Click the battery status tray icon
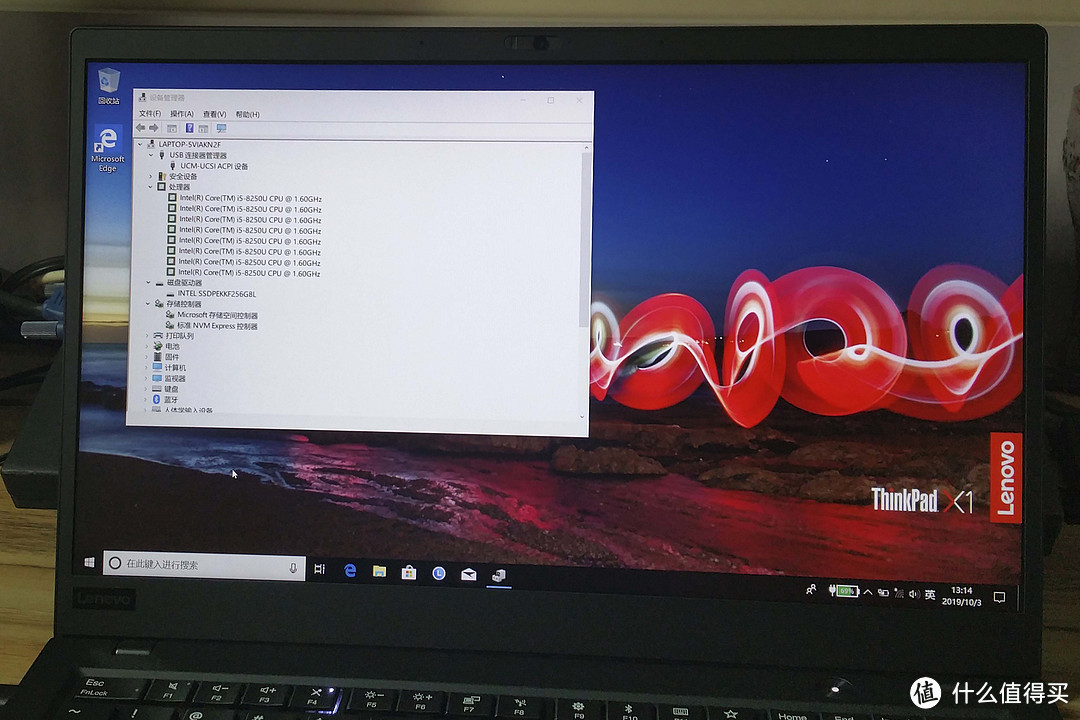Screen dimensions: 1080x720 point(844,591)
